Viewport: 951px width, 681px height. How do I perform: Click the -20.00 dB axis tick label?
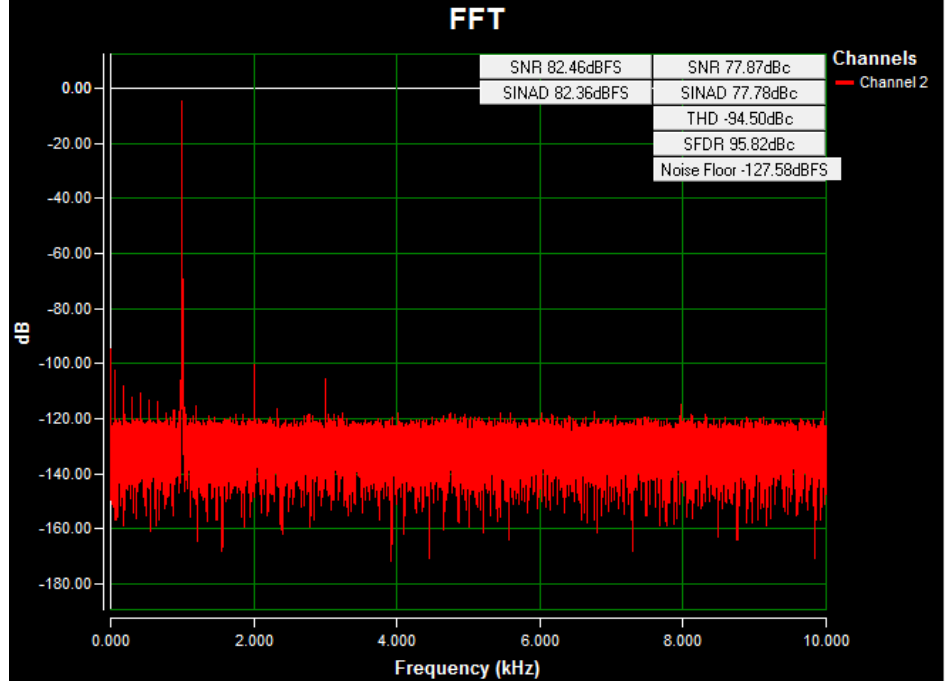[x=69, y=144]
